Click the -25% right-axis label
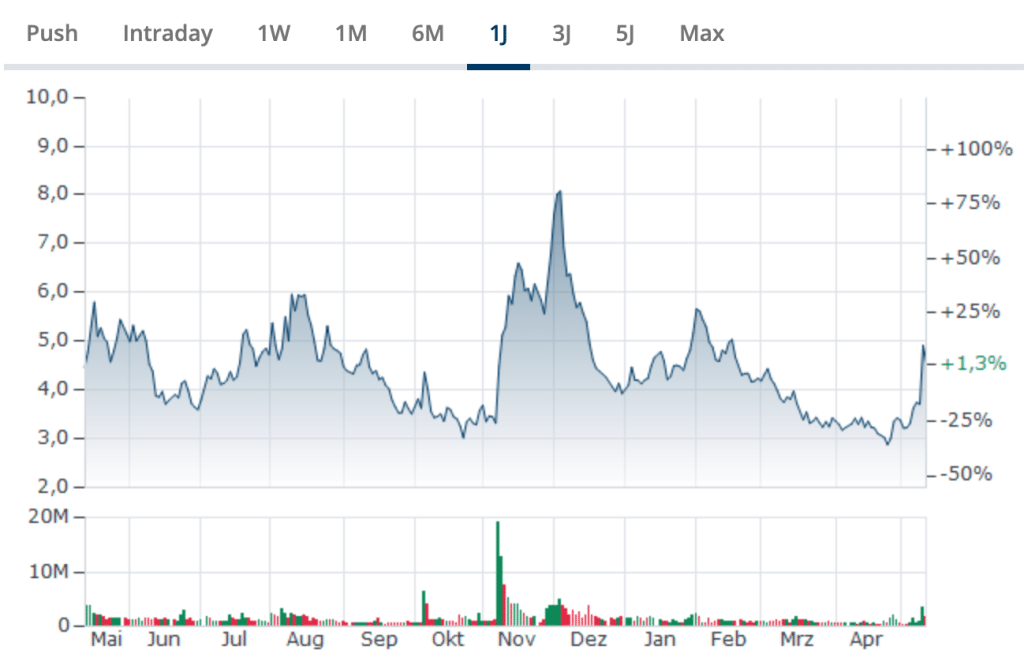 tap(967, 419)
